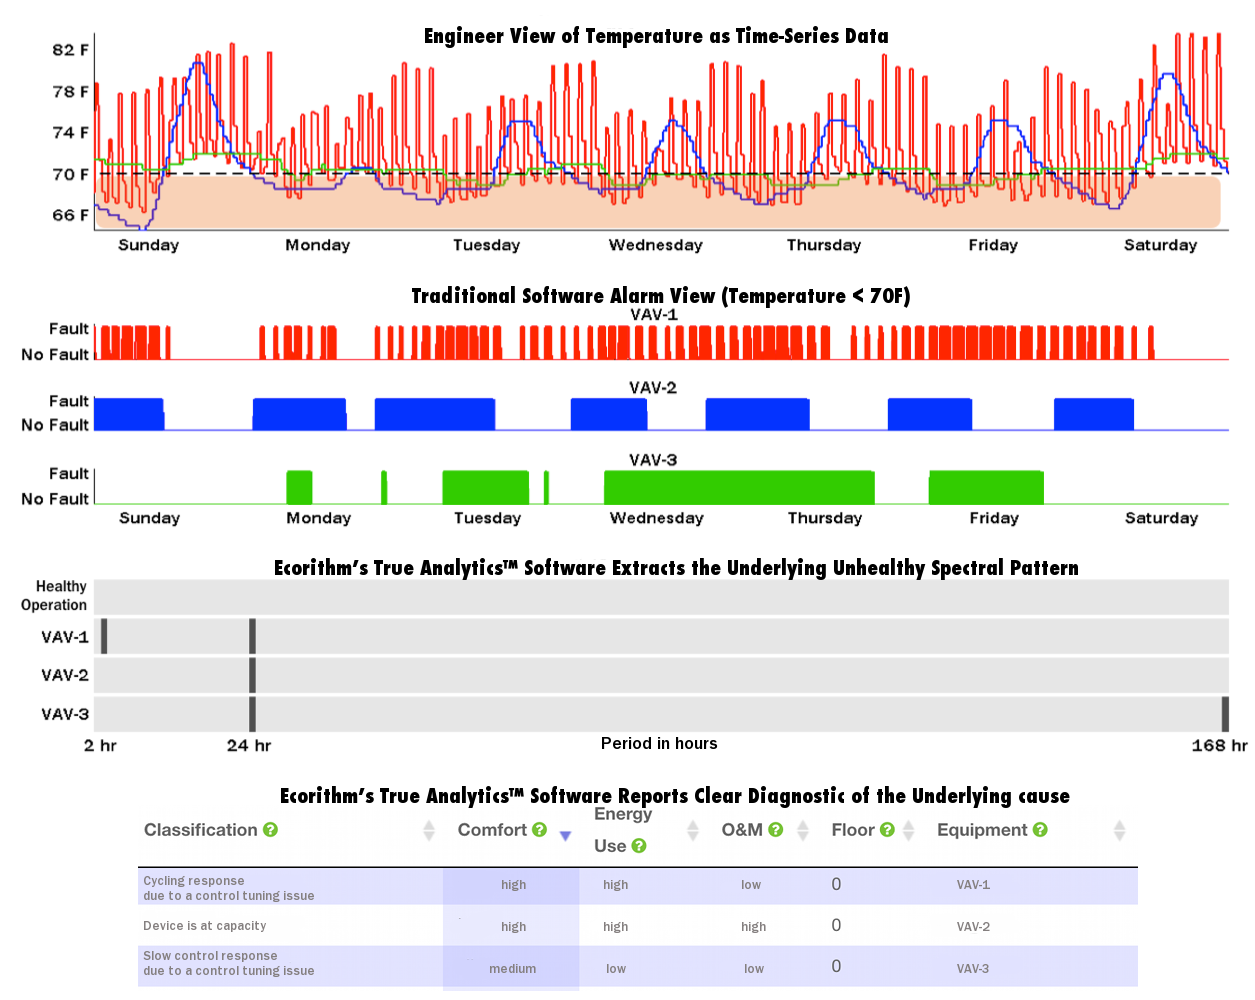Click the Equipment column header

982,830
